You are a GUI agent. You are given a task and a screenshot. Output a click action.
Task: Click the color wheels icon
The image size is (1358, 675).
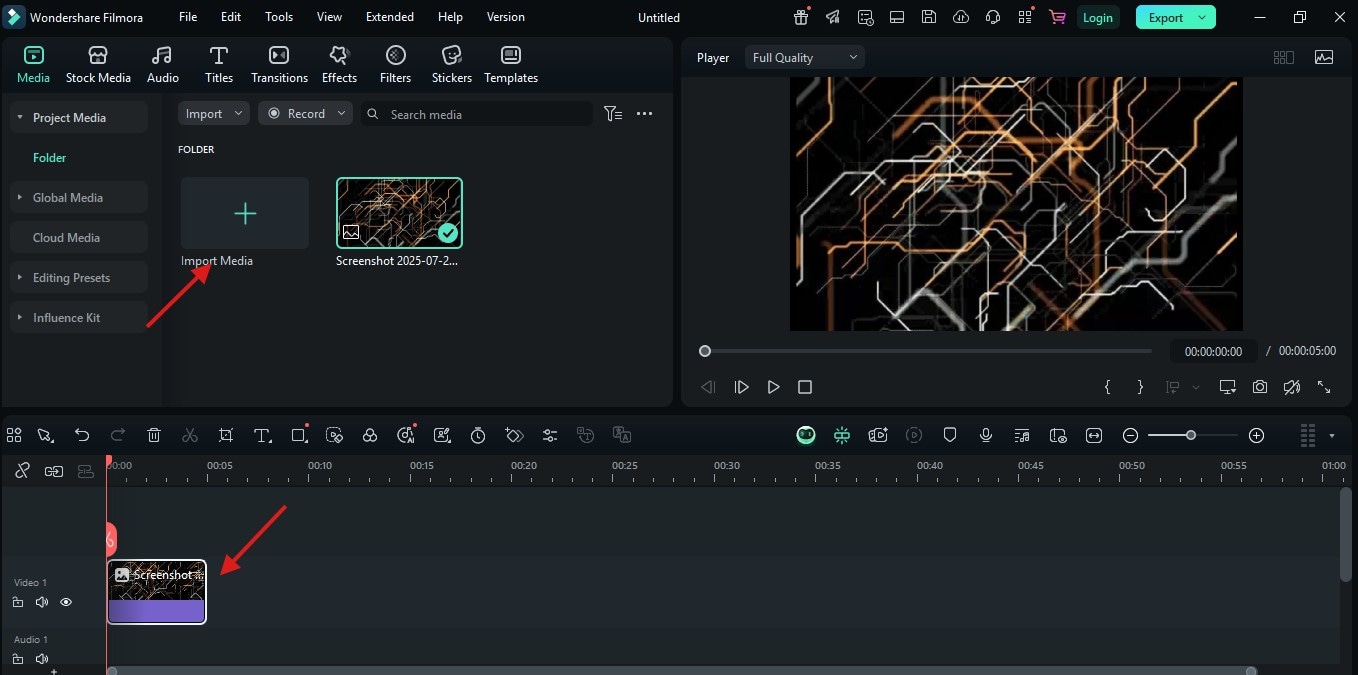[370, 435]
